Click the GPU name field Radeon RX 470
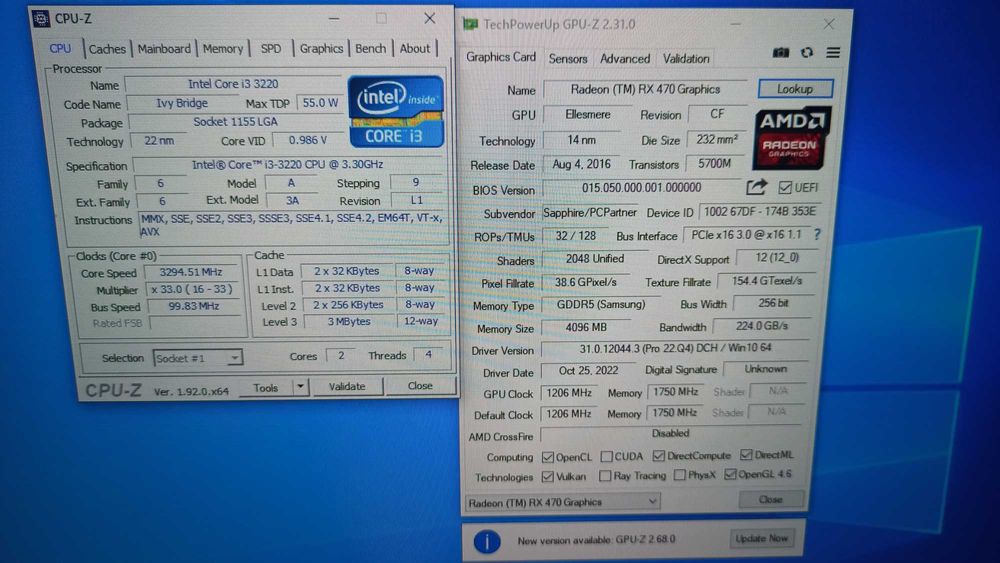The height and width of the screenshot is (563, 1000). coord(645,89)
